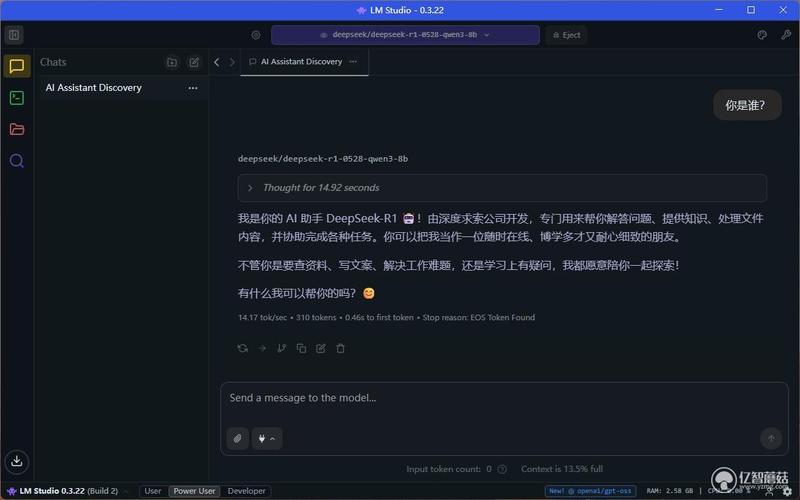Click the user message bubble 你是谁?
The height and width of the screenshot is (500, 800).
(x=747, y=105)
